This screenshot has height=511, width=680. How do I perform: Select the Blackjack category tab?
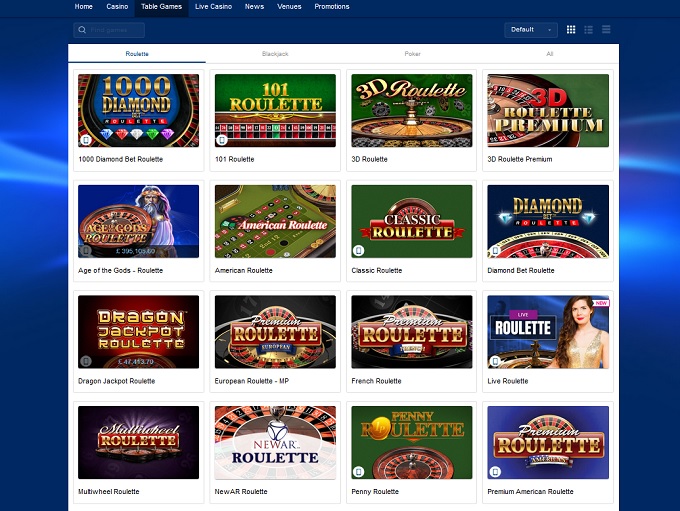(275, 53)
